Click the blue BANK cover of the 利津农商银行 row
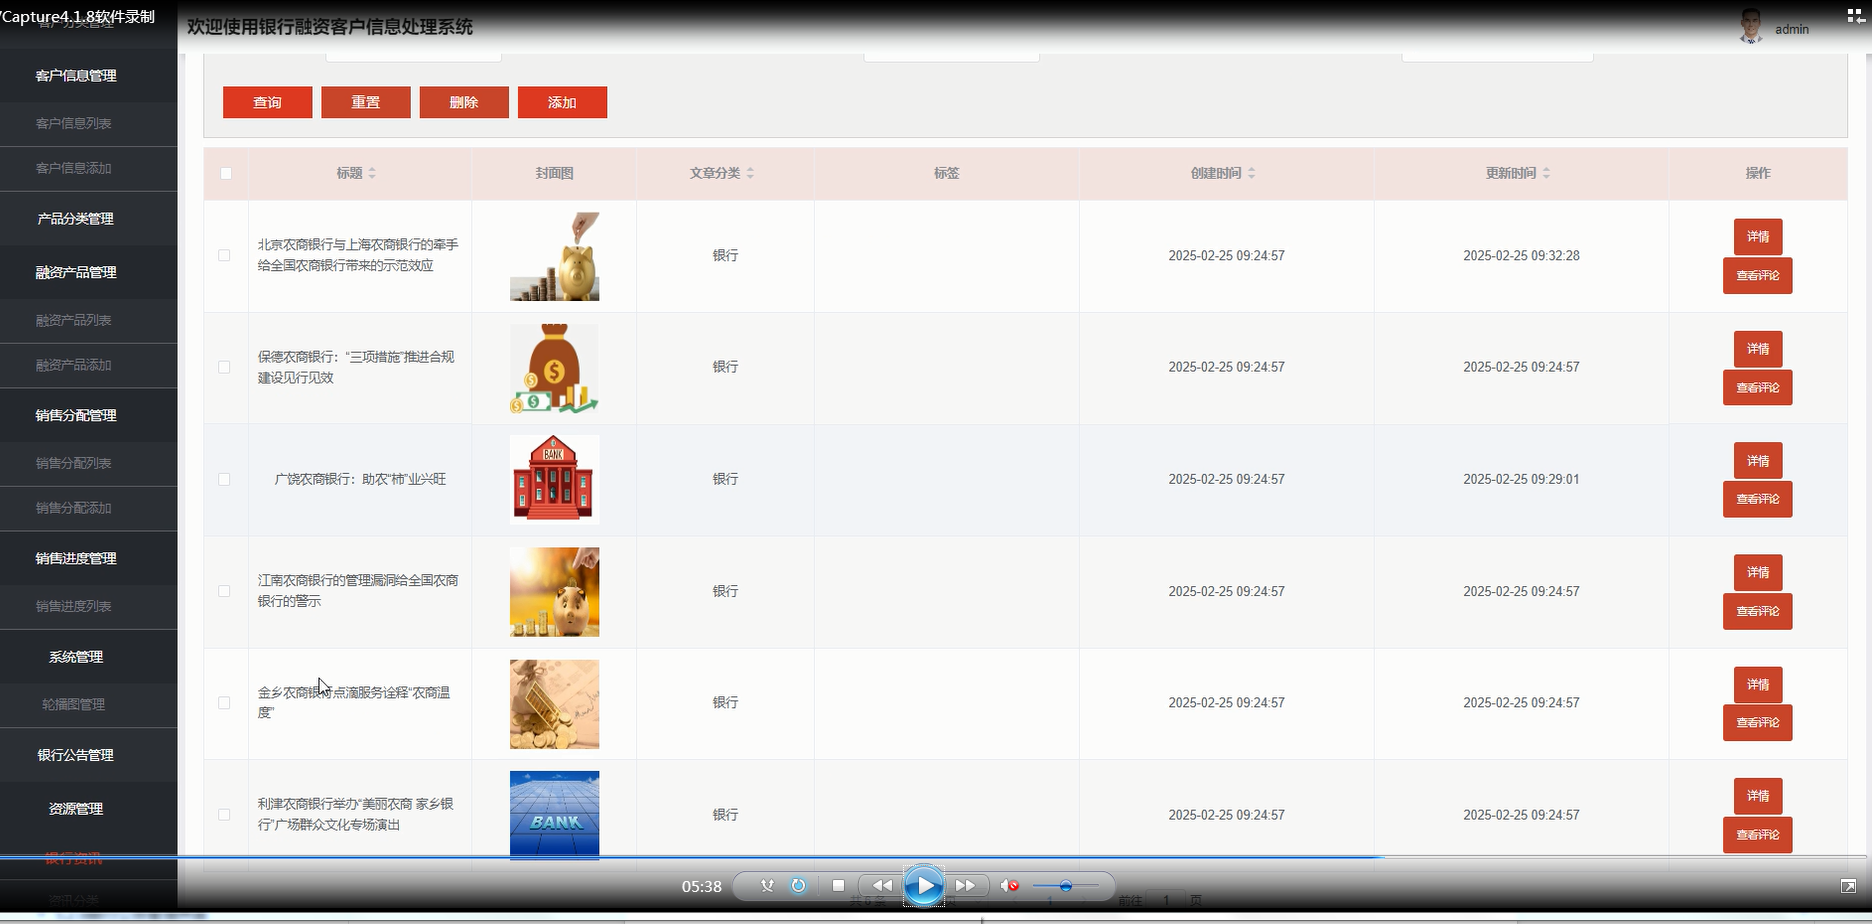Viewport: 1872px width, 924px height. coord(555,814)
